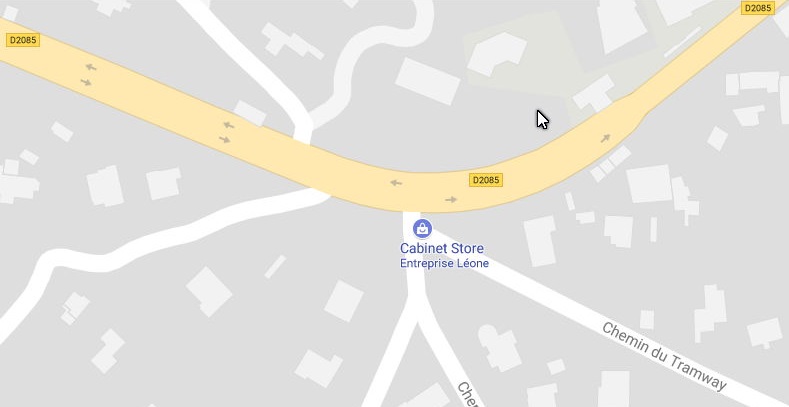The width and height of the screenshot is (789, 407).
Task: Click the Cabinet Store shopping bag pin
Action: click(422, 228)
